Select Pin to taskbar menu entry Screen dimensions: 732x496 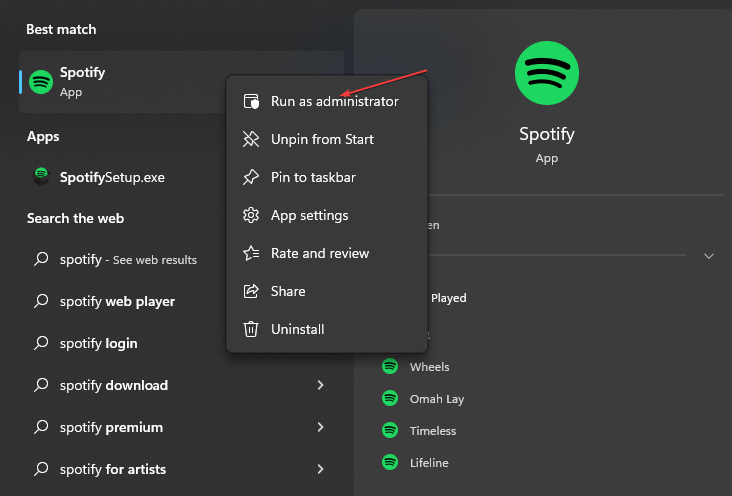(x=327, y=177)
